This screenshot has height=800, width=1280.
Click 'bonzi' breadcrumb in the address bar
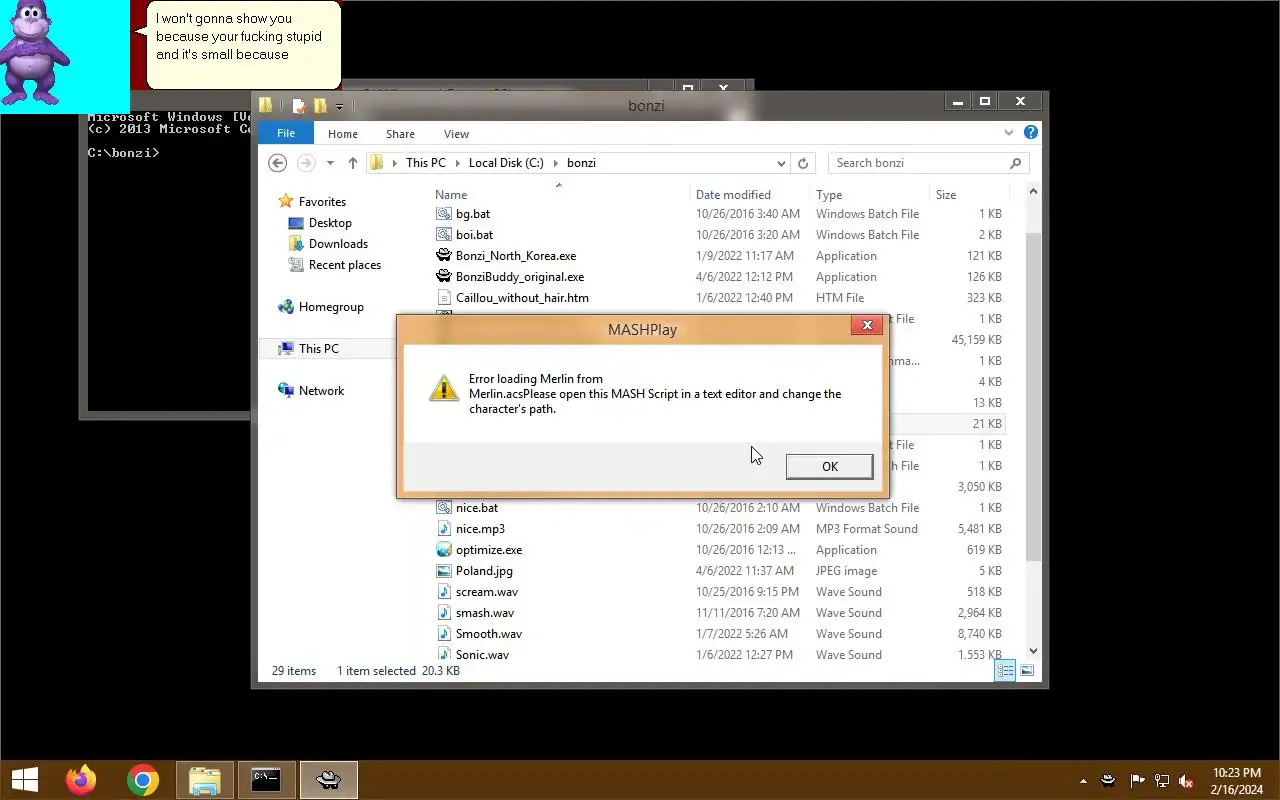click(581, 163)
